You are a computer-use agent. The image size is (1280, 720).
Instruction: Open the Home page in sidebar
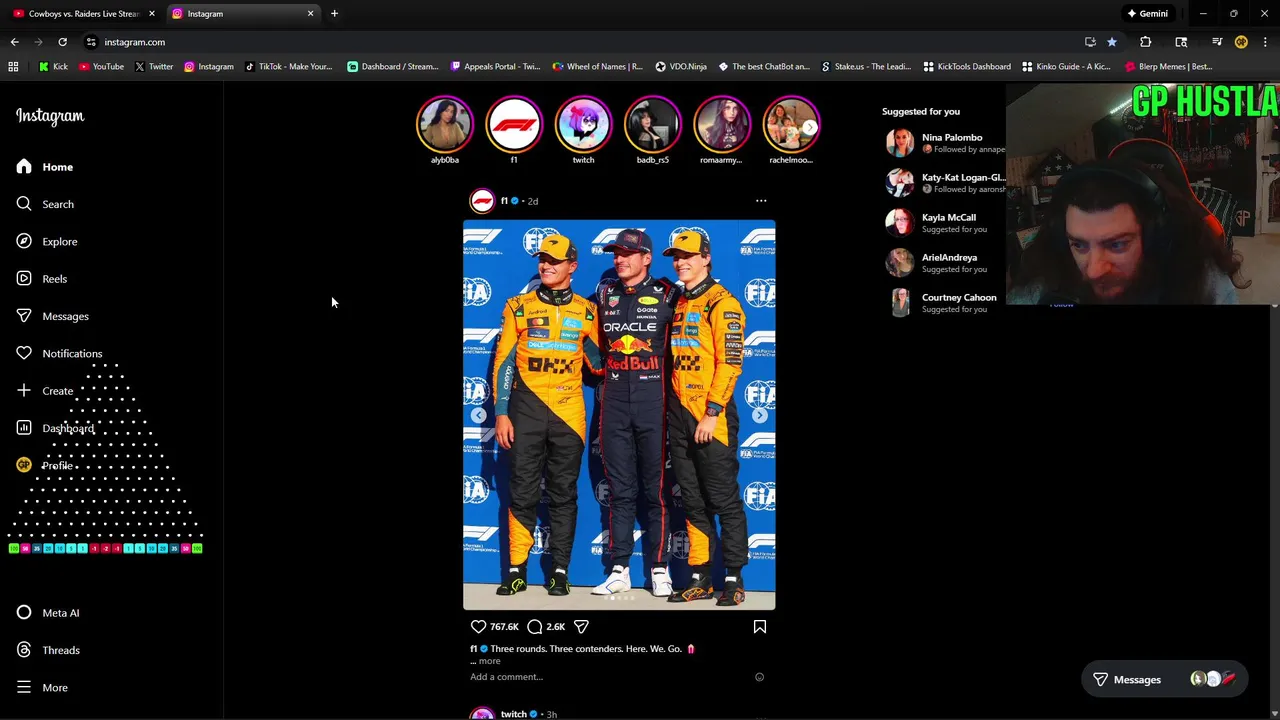point(45,167)
